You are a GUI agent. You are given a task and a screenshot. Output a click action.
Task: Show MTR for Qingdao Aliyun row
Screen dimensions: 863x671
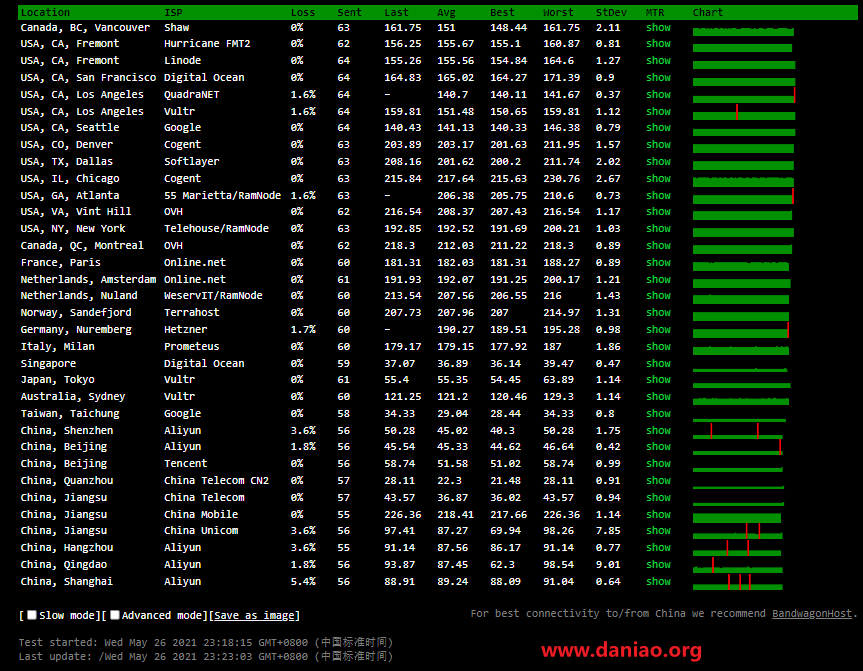click(658, 565)
